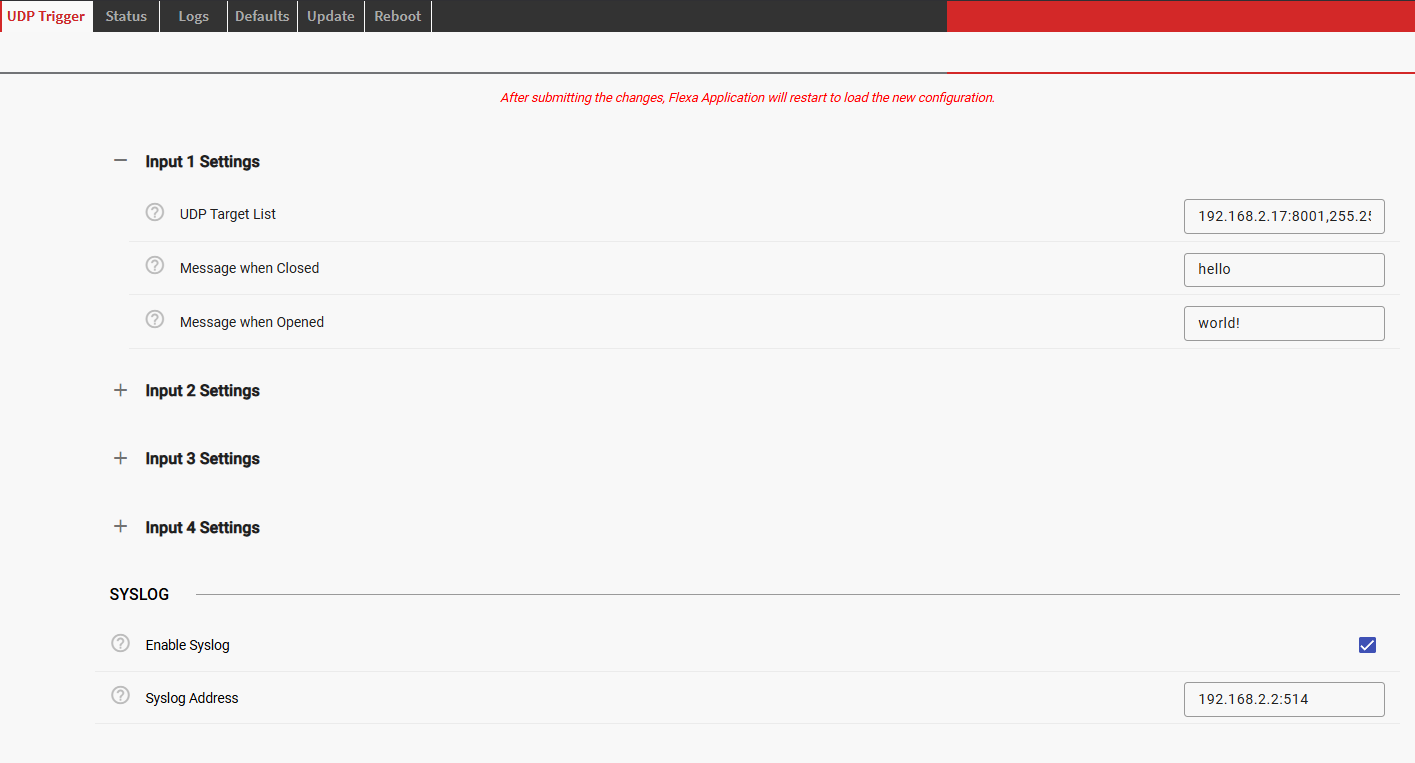Click help icon beside Enable Syslog
The width and height of the screenshot is (1415, 763).
click(x=121, y=644)
